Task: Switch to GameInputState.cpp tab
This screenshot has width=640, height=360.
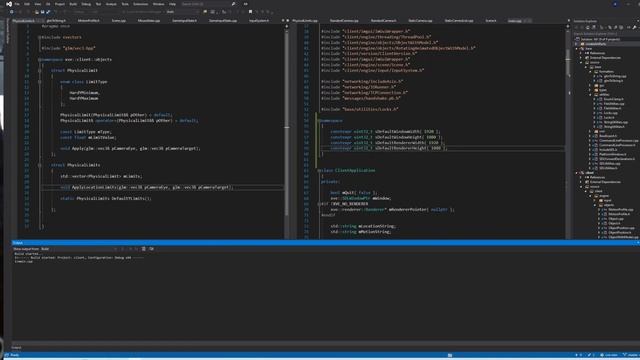Action: [x=223, y=20]
